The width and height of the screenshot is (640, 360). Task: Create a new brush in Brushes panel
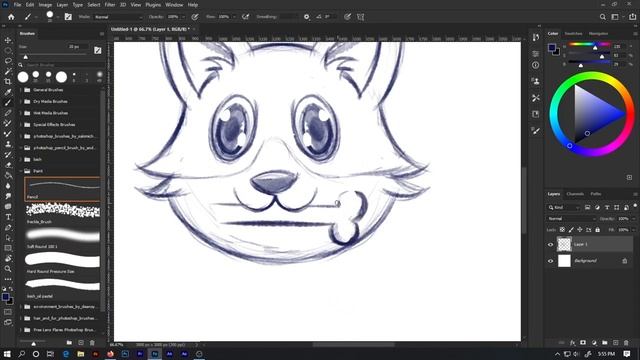click(x=81, y=343)
